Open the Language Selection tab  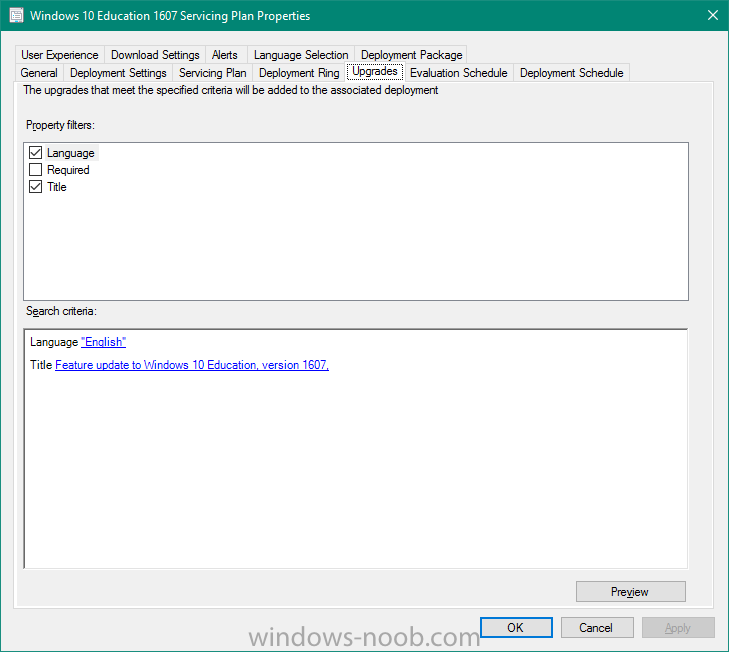pos(301,55)
